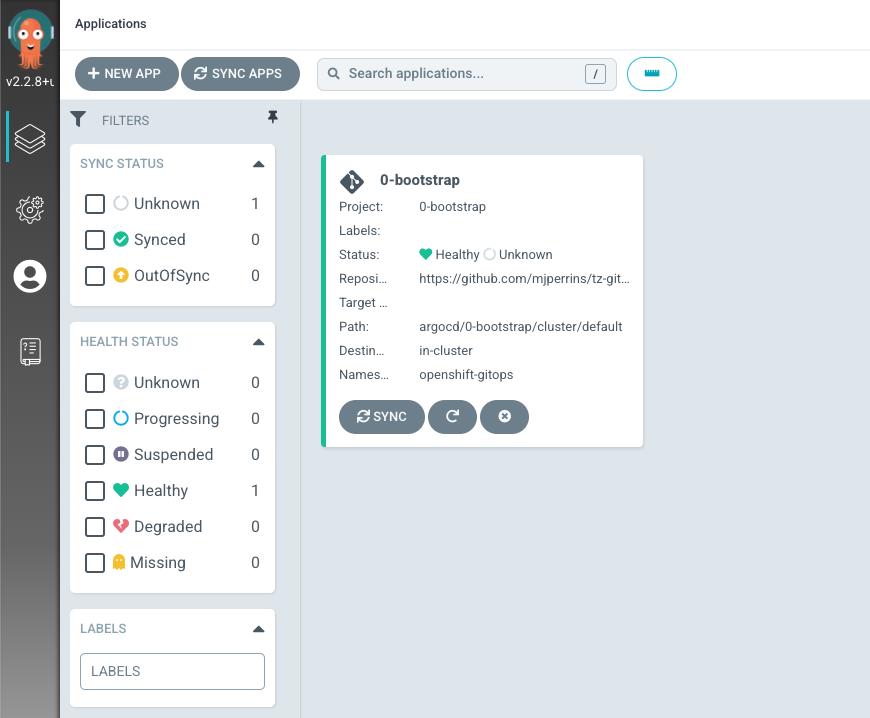The image size is (870, 718).
Task: Click the Sync Apps button
Action: coord(240,74)
